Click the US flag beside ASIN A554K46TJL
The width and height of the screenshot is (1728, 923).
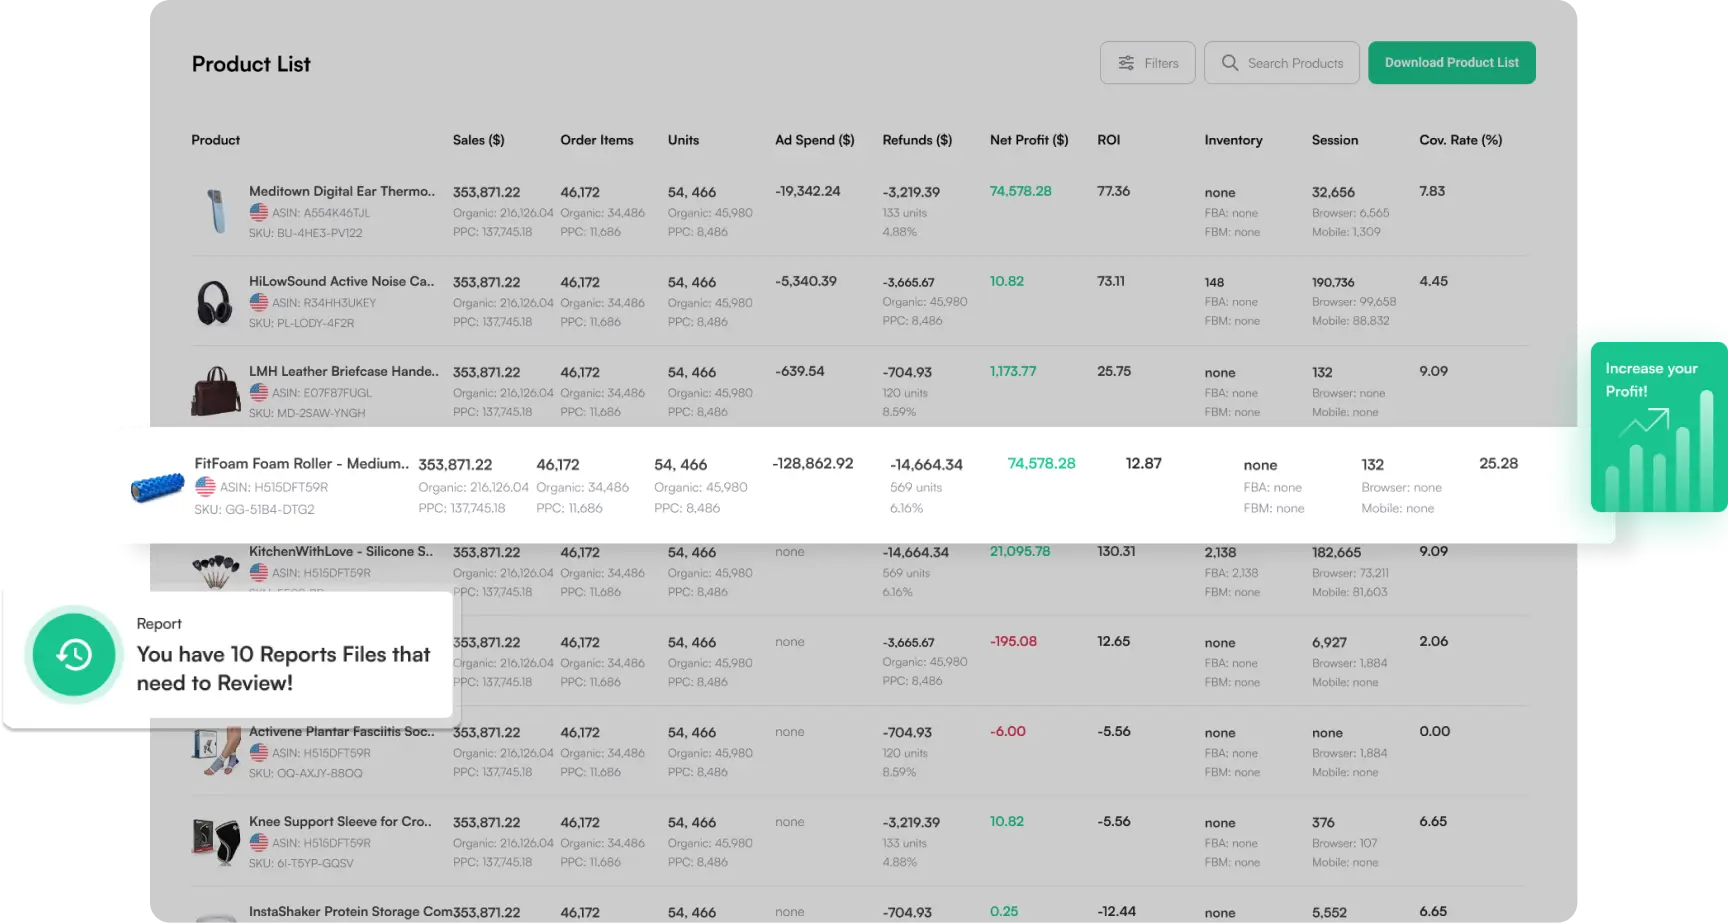click(259, 213)
